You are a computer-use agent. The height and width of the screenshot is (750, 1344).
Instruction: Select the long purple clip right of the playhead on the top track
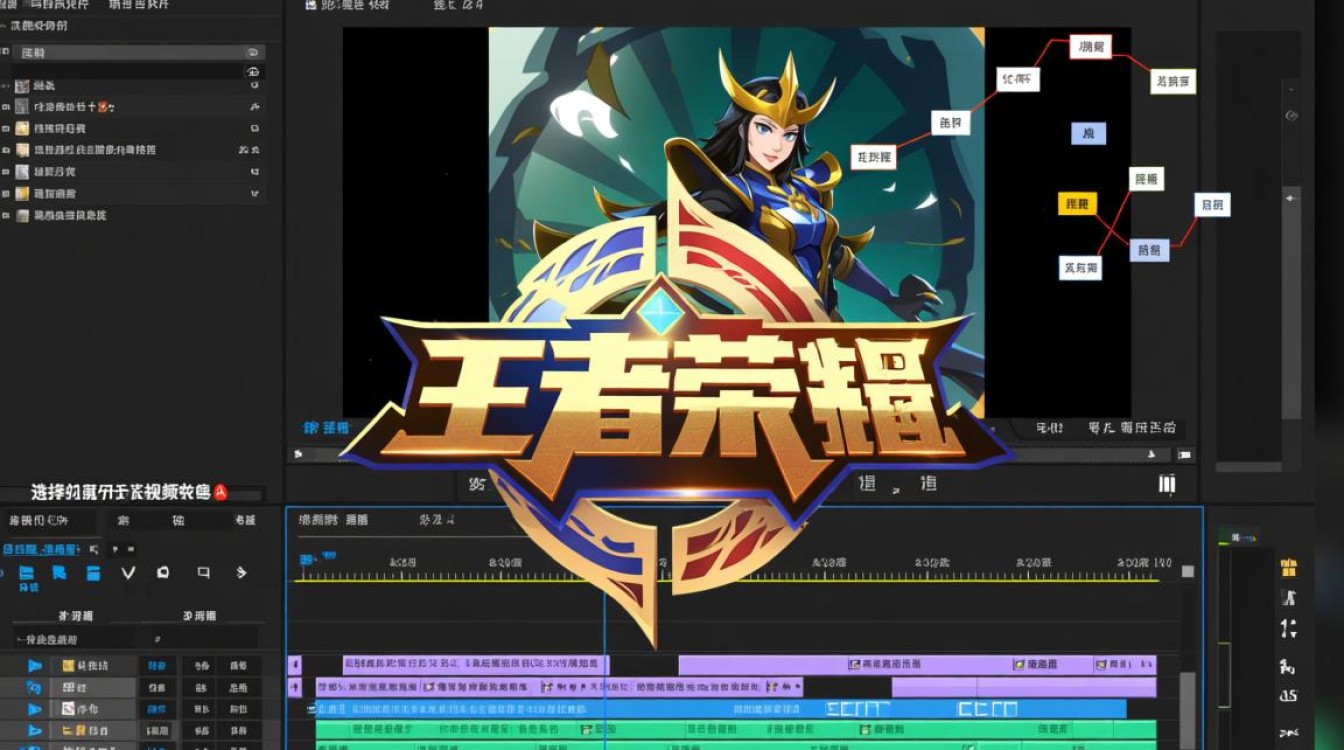pos(917,665)
